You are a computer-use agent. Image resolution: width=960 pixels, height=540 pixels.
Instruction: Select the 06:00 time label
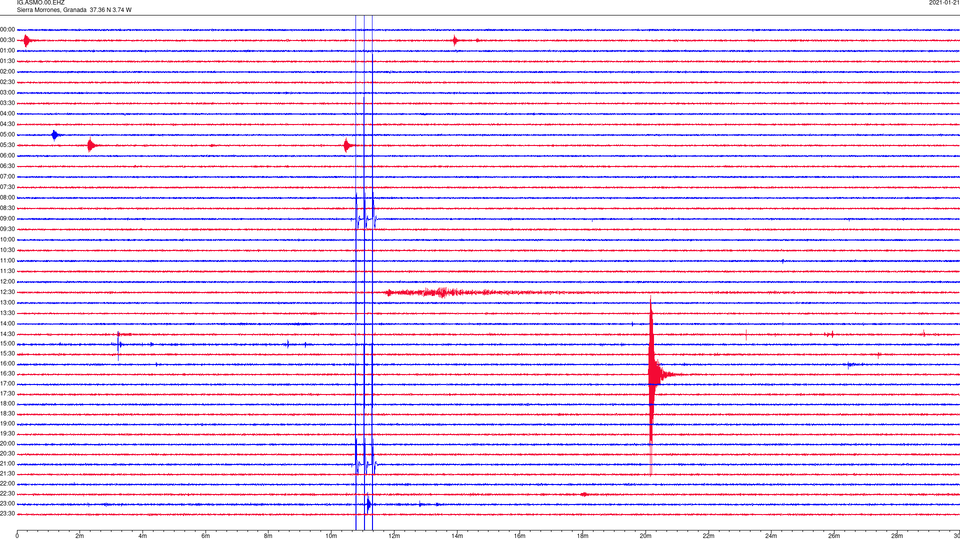tap(7, 156)
